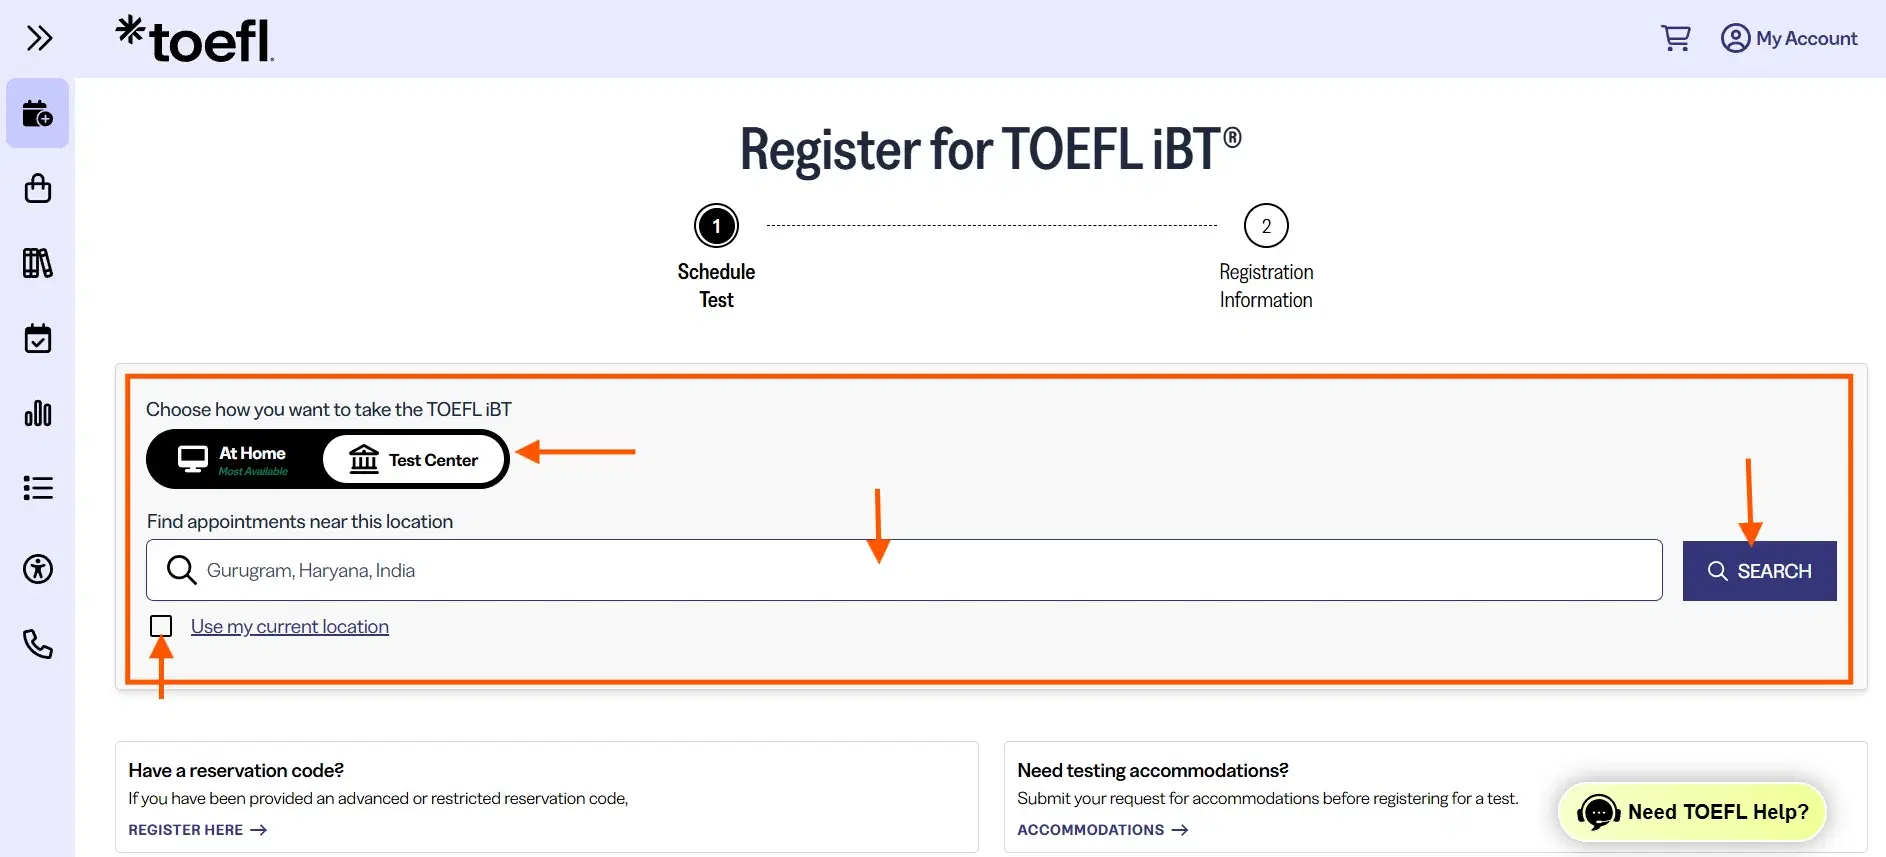
Task: Click the library books icon in sidebar
Action: tap(38, 263)
